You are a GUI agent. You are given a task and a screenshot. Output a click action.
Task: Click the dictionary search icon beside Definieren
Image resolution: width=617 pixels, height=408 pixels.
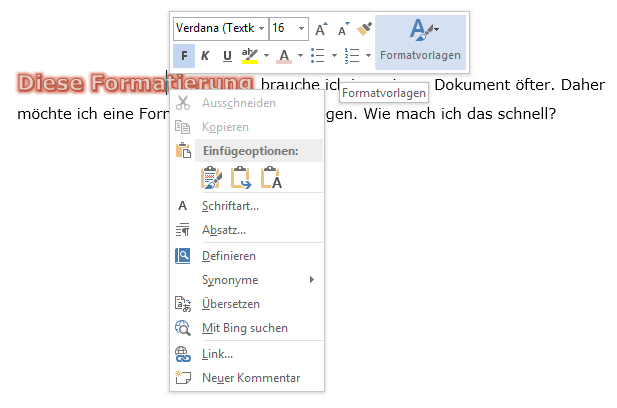(183, 256)
